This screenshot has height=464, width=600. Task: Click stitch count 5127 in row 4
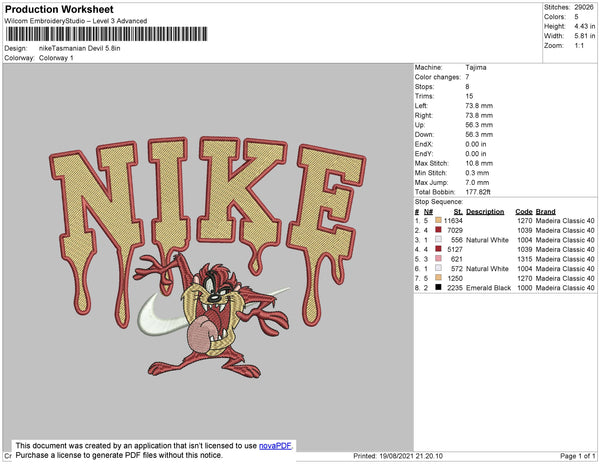point(455,249)
